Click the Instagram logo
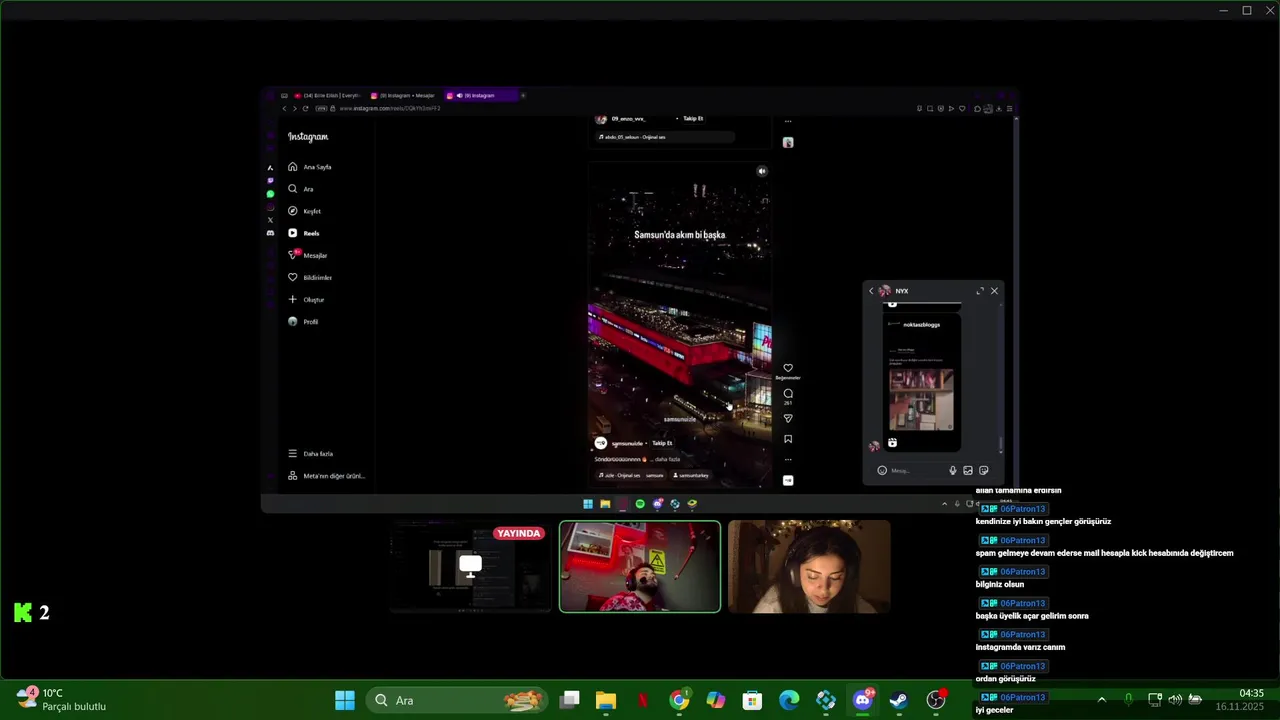This screenshot has height=720, width=1280. (x=308, y=136)
